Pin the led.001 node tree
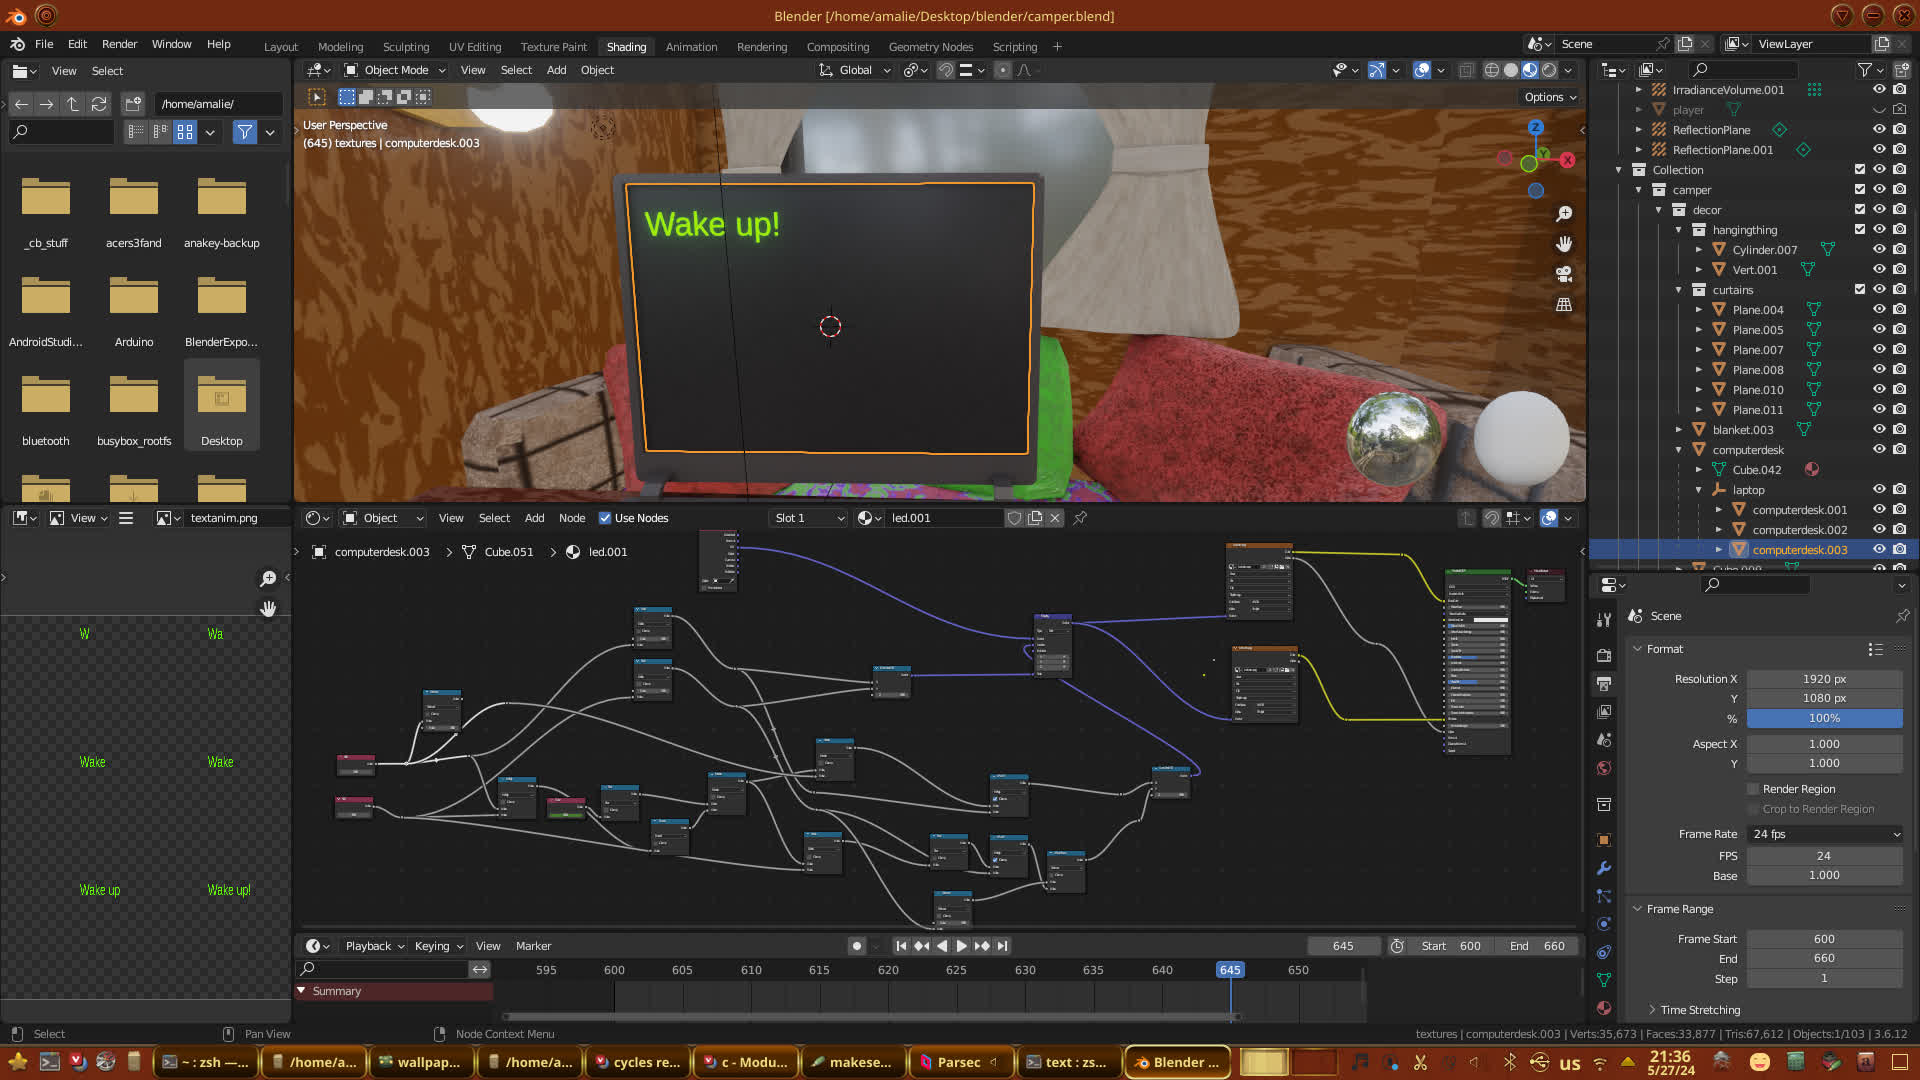This screenshot has width=1920, height=1080. coord(1080,518)
